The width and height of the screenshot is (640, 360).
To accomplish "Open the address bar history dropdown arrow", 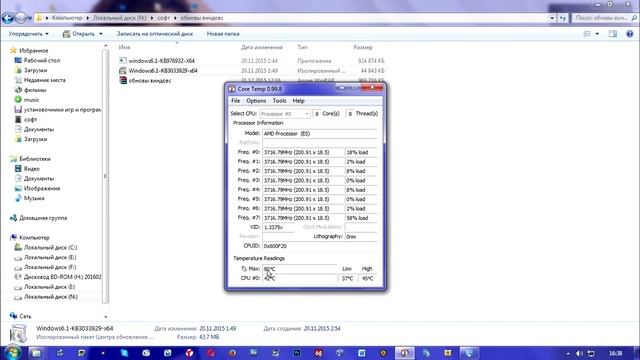I will (552, 18).
